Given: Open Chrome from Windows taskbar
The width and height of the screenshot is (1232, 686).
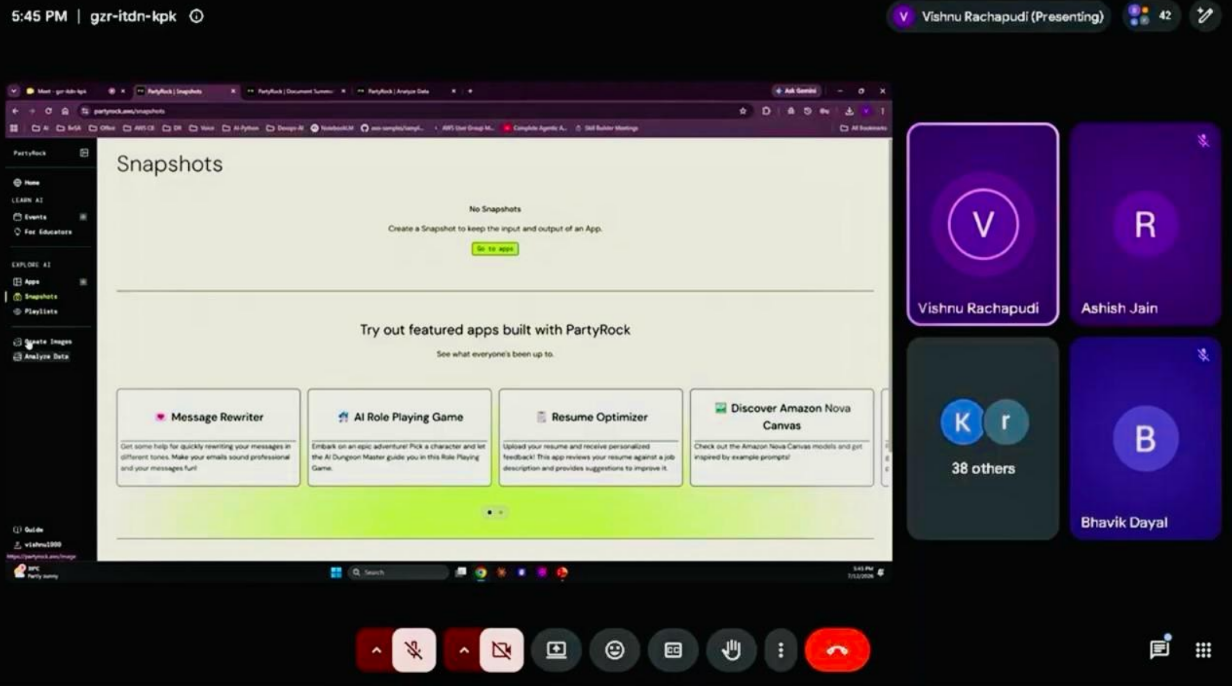Looking at the screenshot, I should (481, 573).
